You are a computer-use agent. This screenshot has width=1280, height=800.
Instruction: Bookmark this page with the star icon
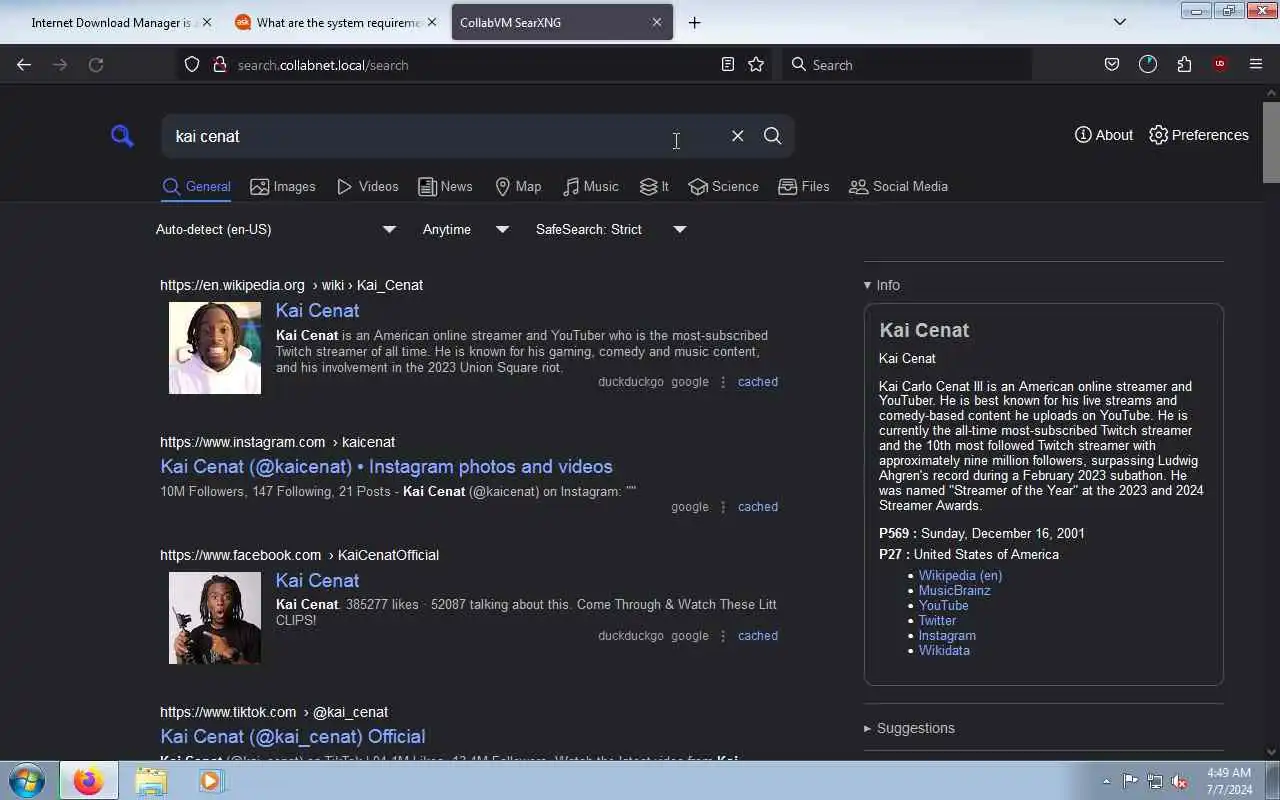coord(756,65)
